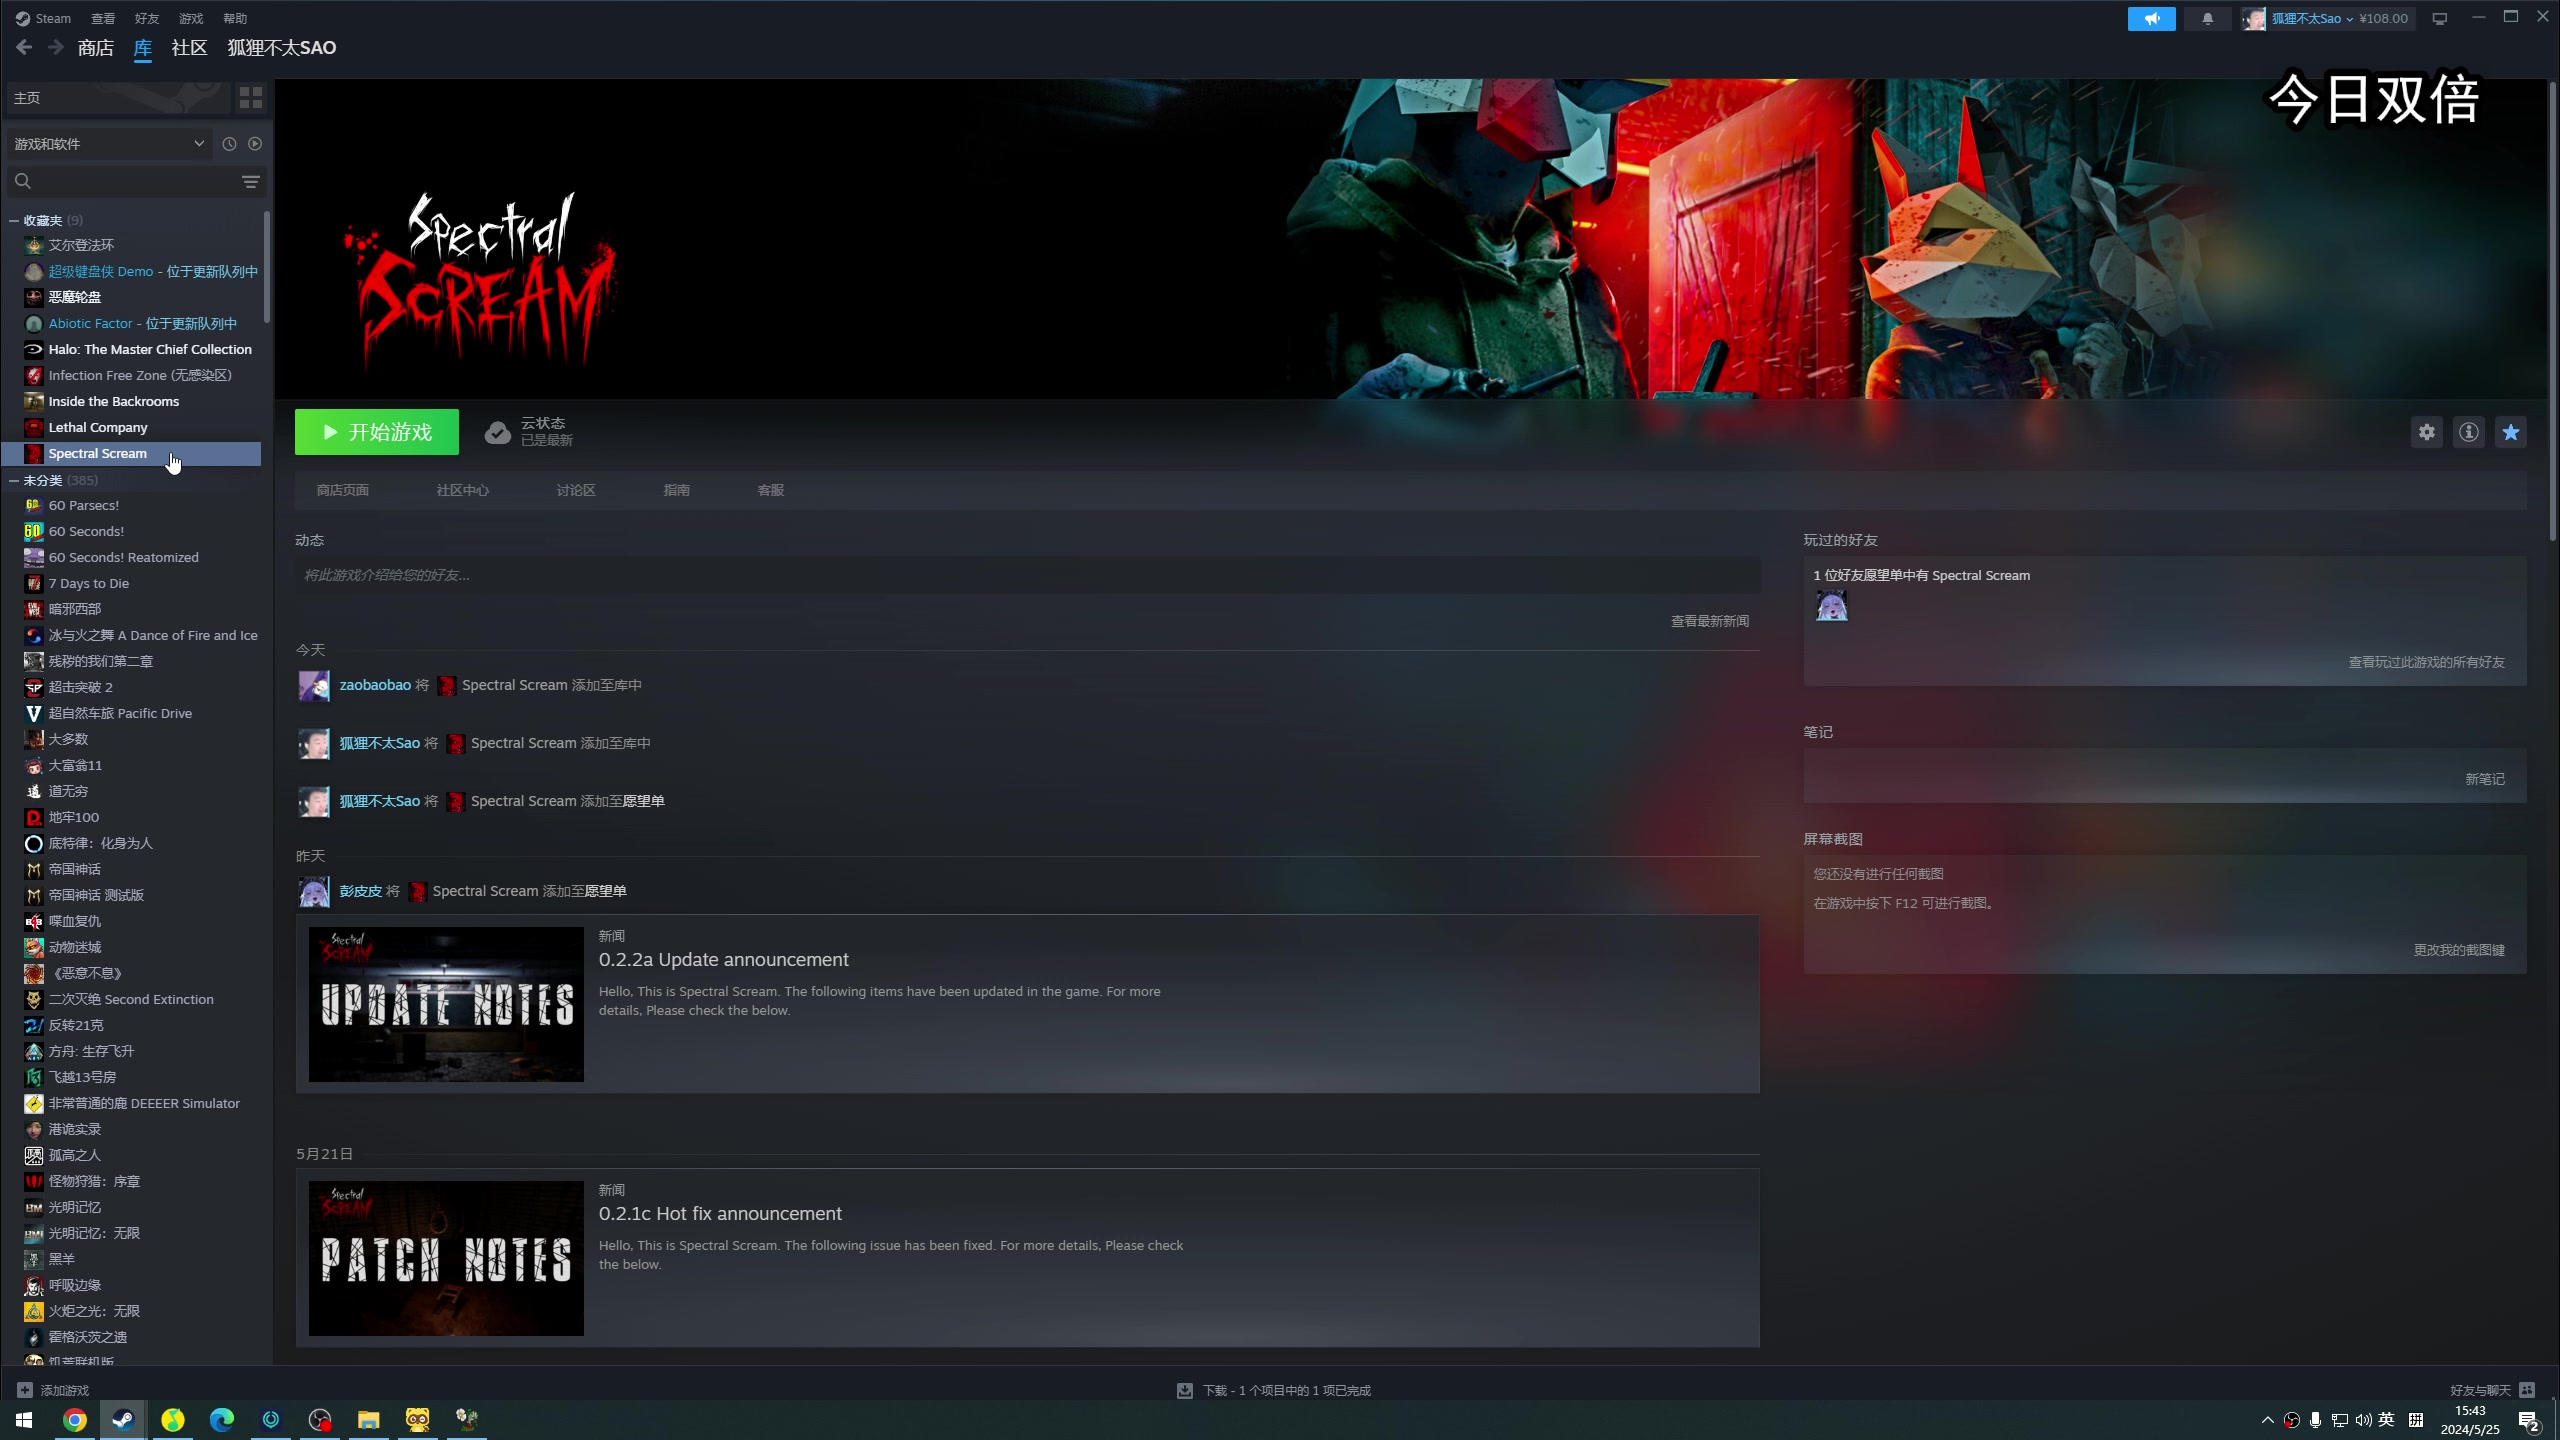Toggle Spectral Scream favorite star
This screenshot has height=1440, width=2560.
[2511, 432]
